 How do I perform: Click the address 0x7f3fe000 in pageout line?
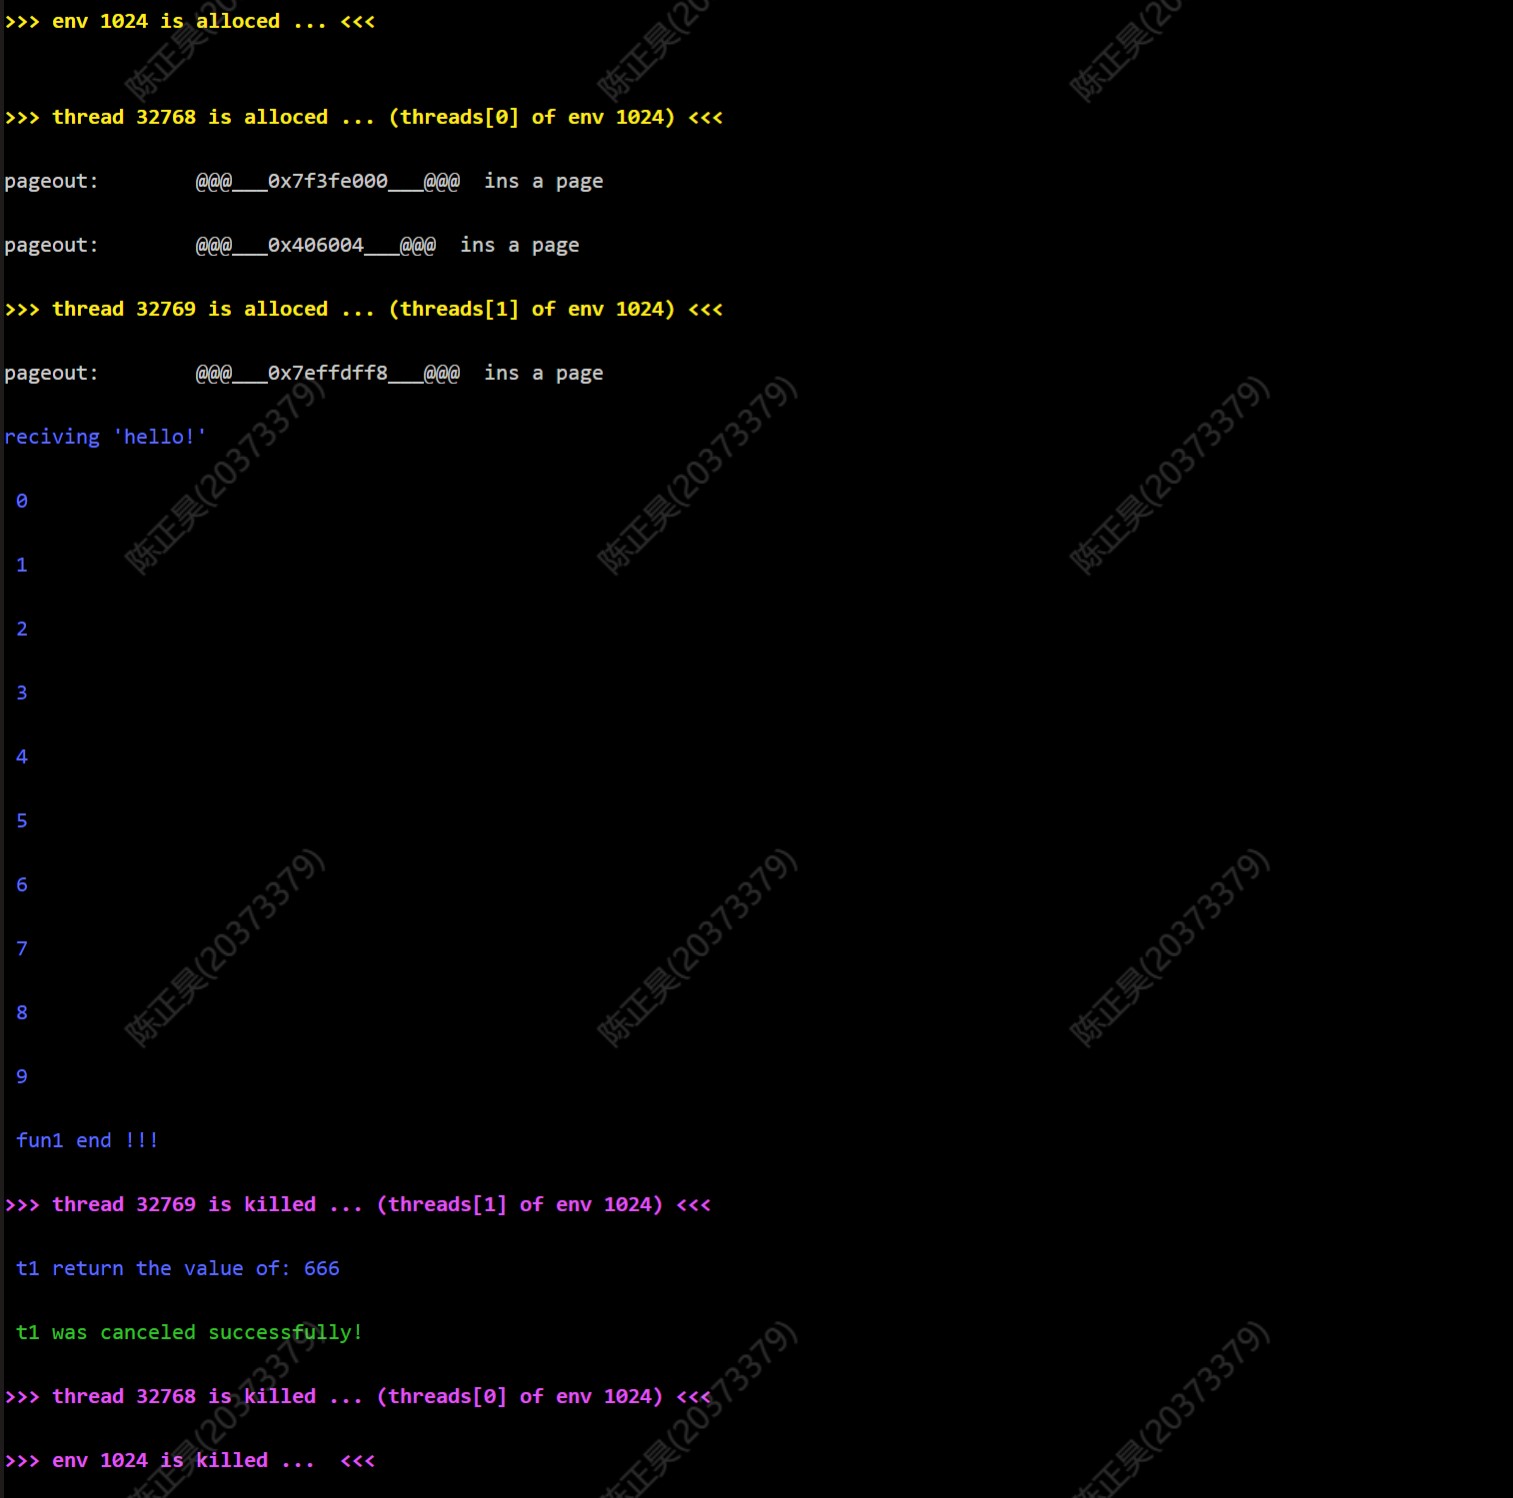[x=327, y=181]
